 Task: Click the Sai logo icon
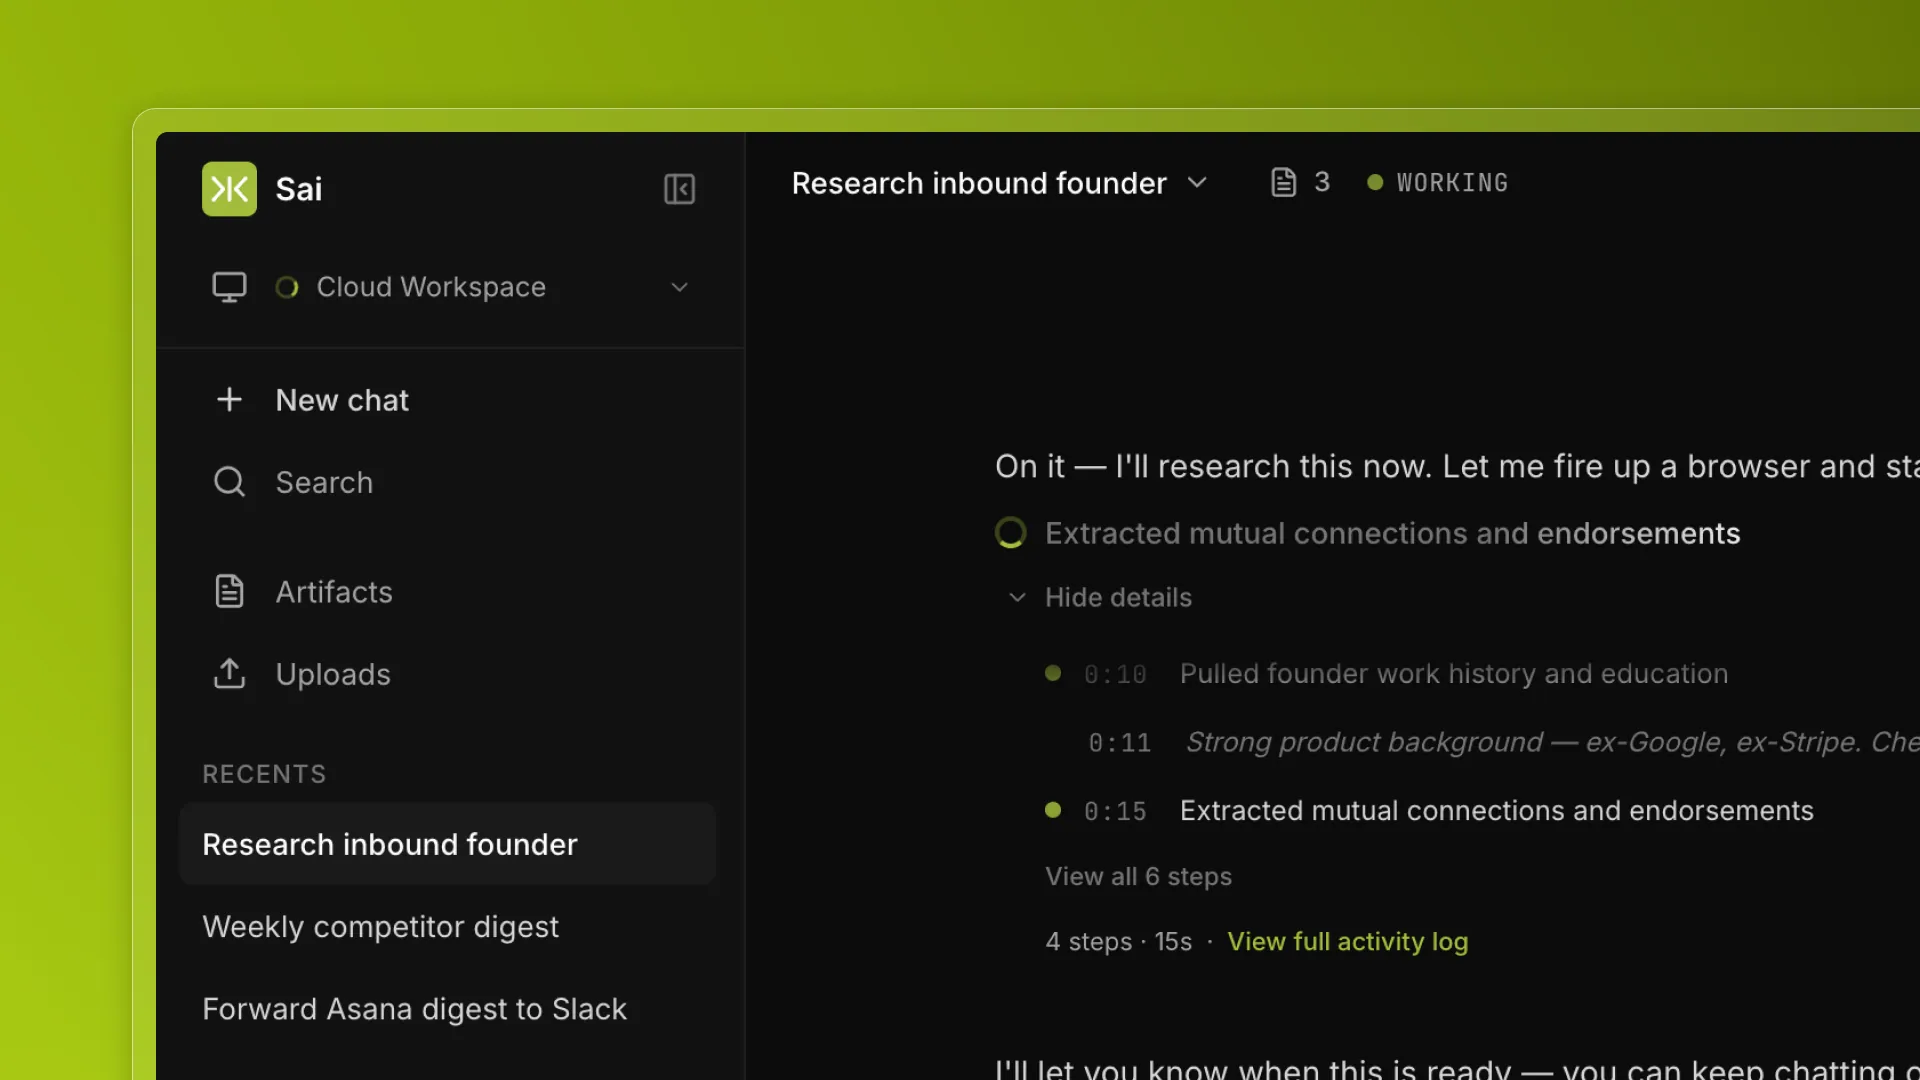(229, 189)
